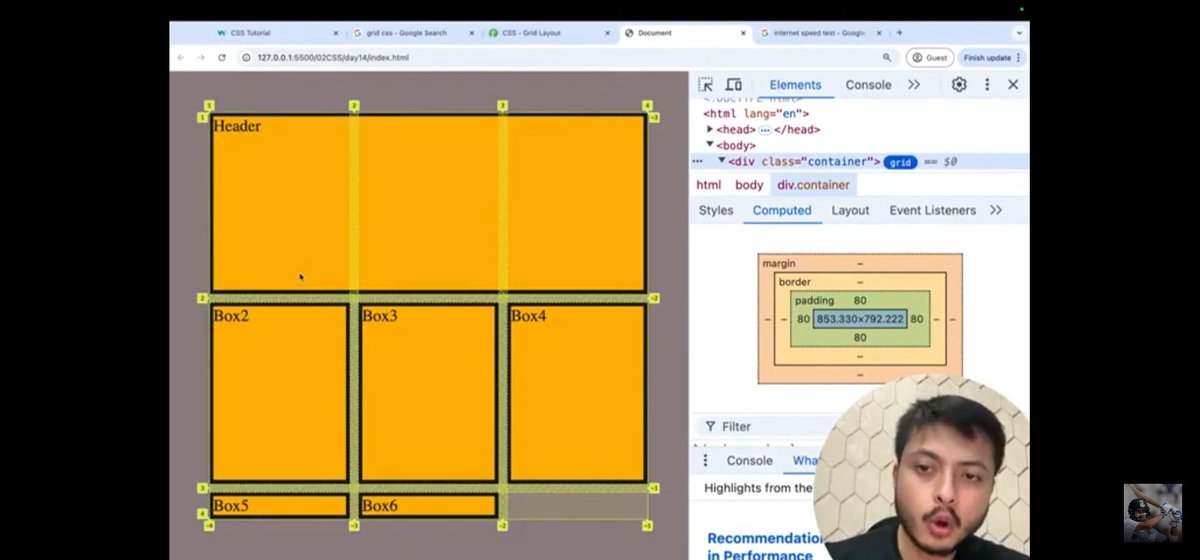Click the Box4 grid item
Screen dimensions: 1200x560
coord(577,393)
